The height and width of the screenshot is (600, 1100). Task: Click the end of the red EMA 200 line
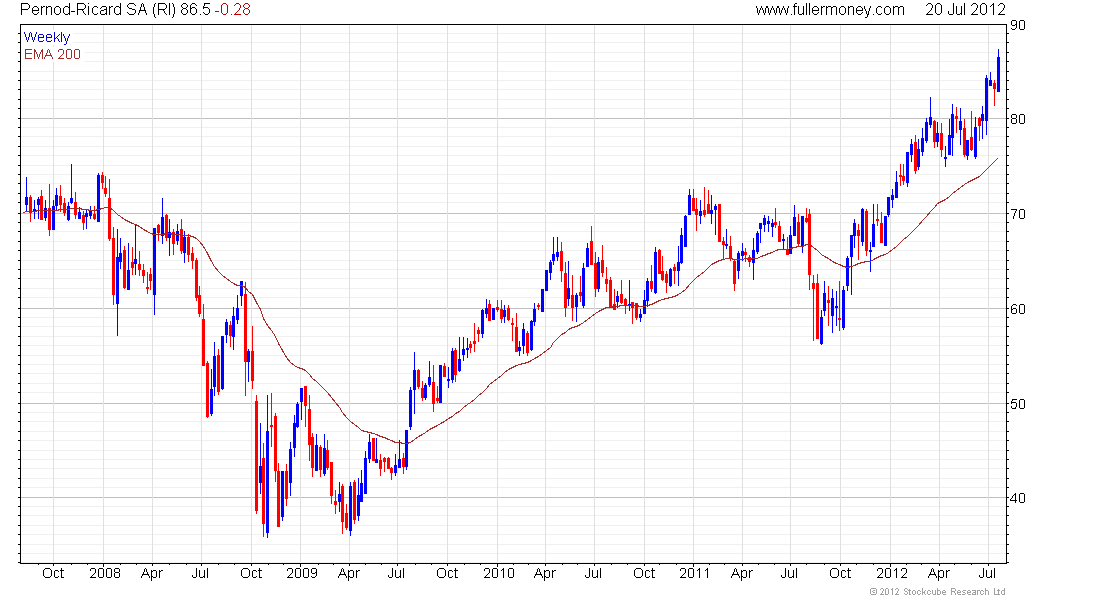pos(997,159)
